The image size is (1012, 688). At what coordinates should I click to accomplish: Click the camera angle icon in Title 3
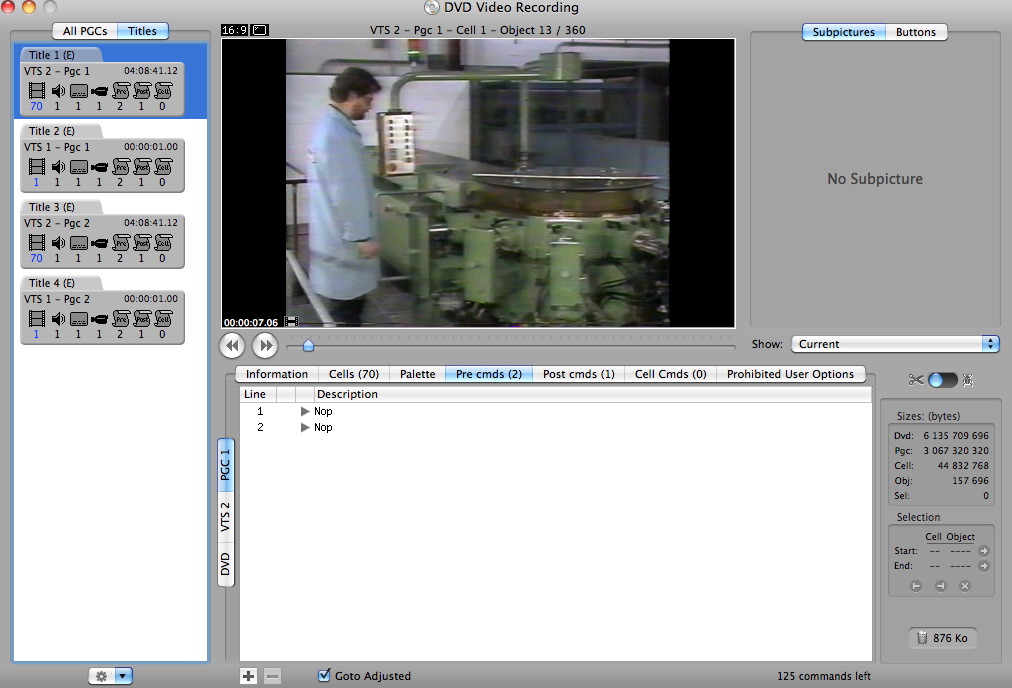(99, 243)
